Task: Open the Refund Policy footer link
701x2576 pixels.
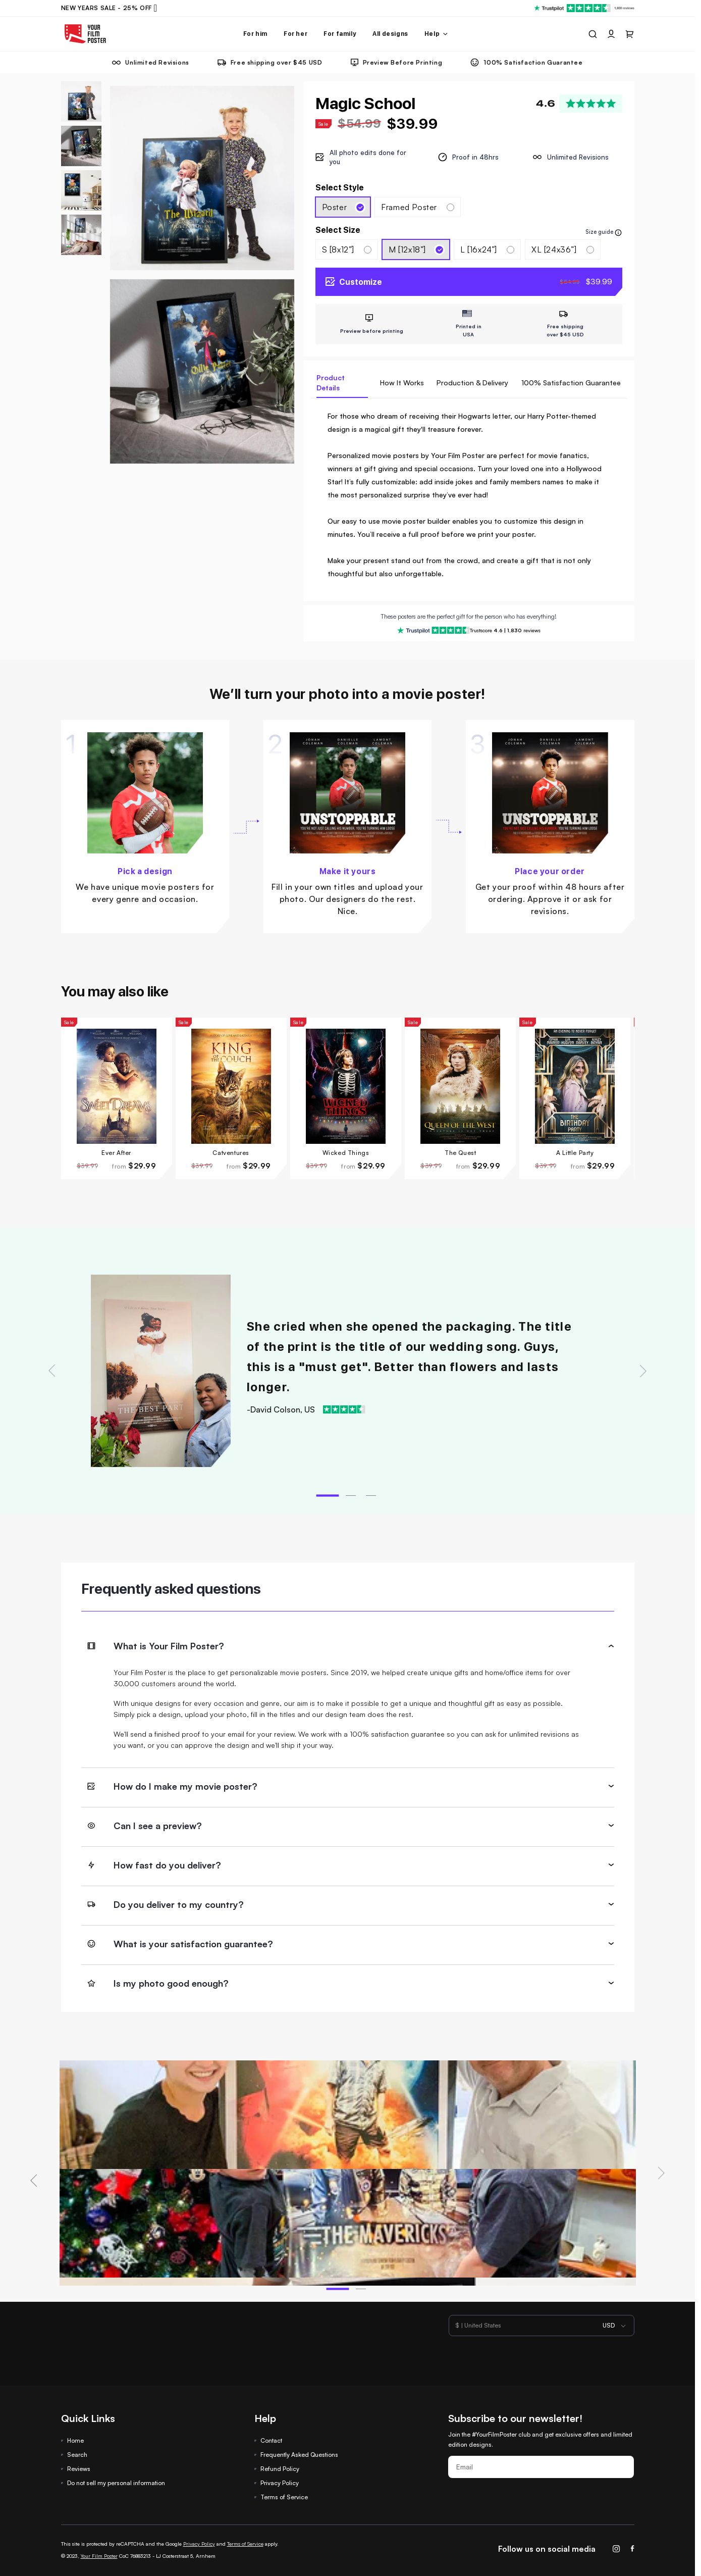Action: [279, 2468]
